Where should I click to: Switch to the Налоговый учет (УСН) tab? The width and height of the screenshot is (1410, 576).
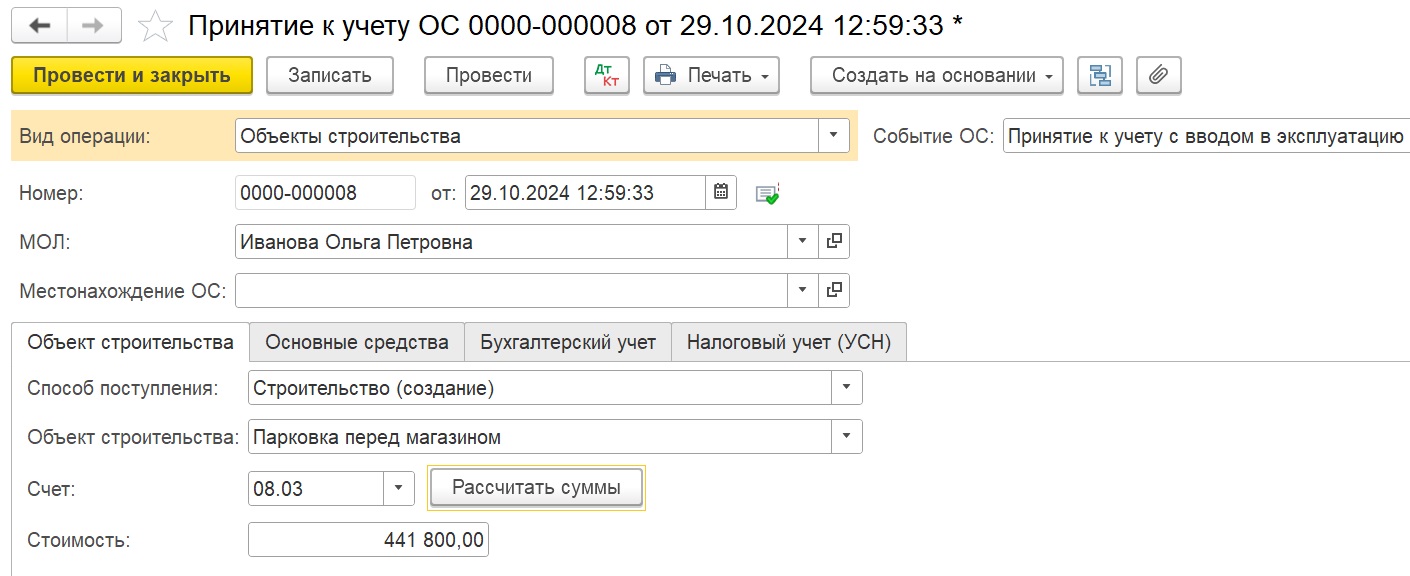(789, 342)
